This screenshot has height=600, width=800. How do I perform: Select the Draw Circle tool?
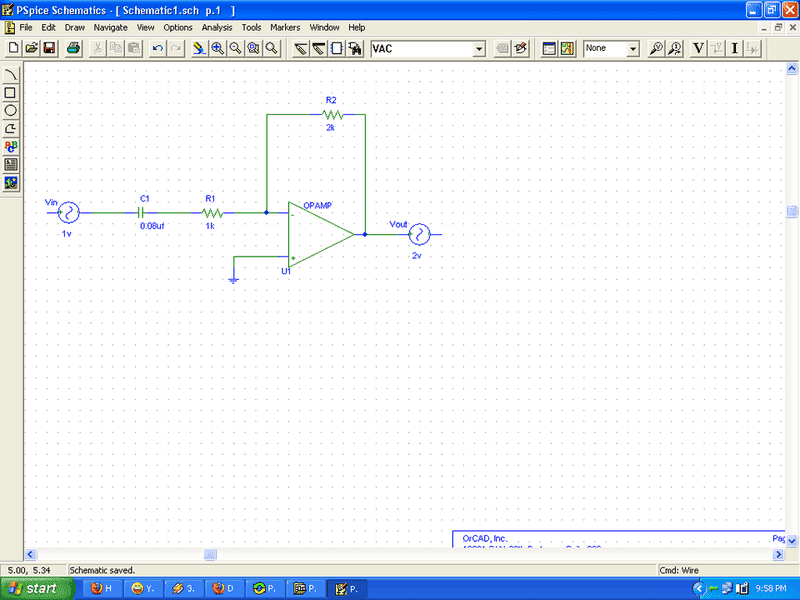pyautogui.click(x=11, y=110)
